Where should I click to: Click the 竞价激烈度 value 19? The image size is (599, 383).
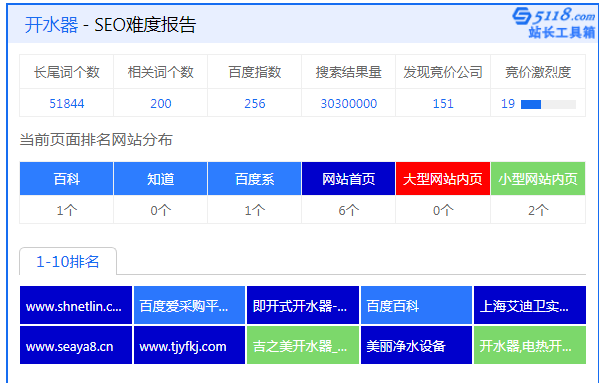click(508, 103)
